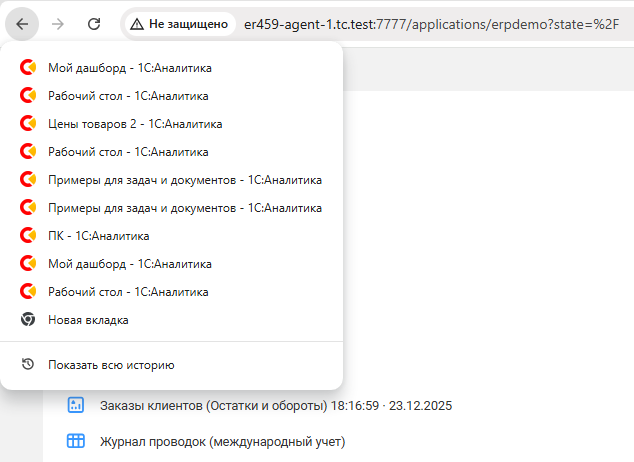Viewport: 634px width, 462px height.
Task: Click the 1C icon beside "ПК" entry
Action: [28, 236]
